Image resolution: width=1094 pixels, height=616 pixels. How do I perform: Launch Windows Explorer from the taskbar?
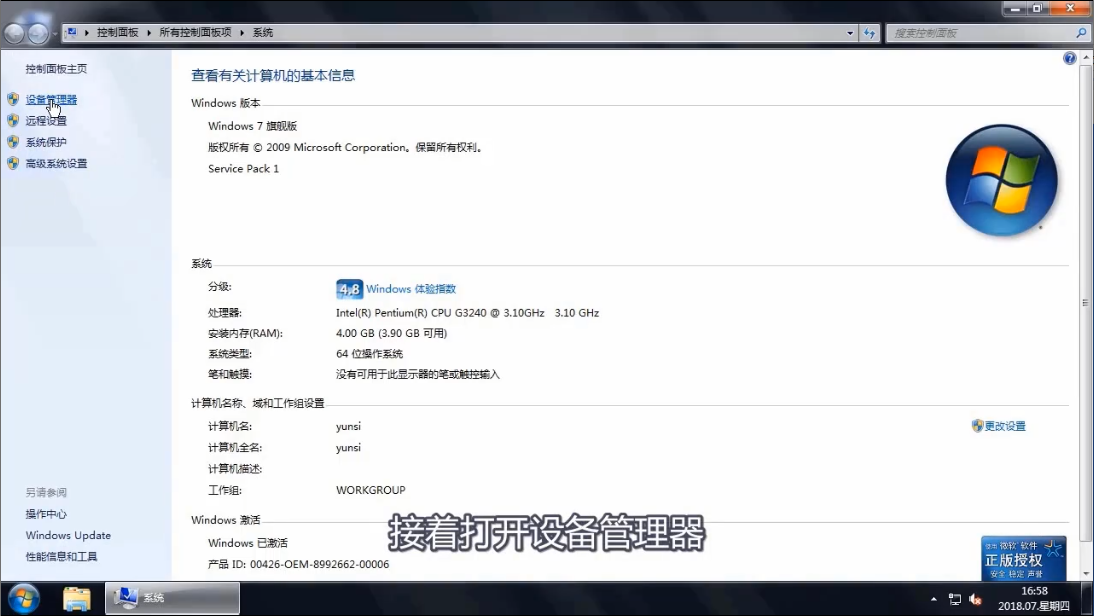[77, 599]
